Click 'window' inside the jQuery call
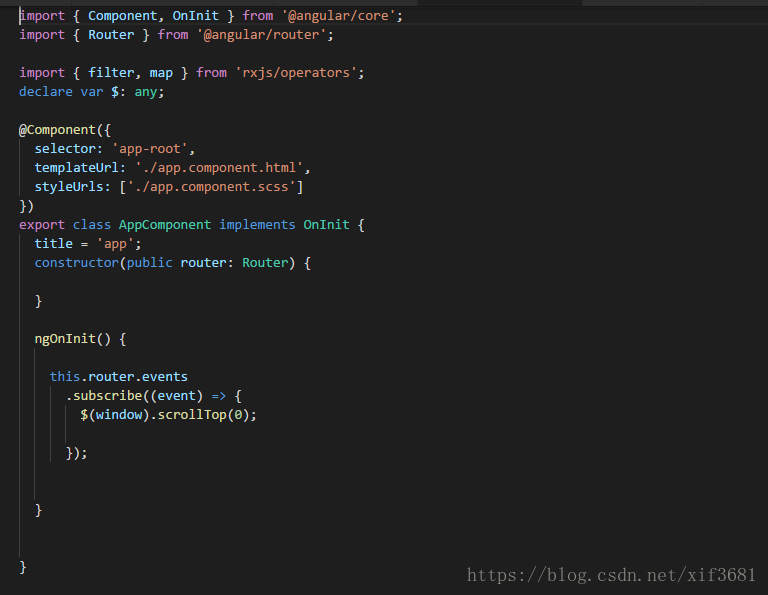Image resolution: width=768 pixels, height=595 pixels. click(119, 415)
